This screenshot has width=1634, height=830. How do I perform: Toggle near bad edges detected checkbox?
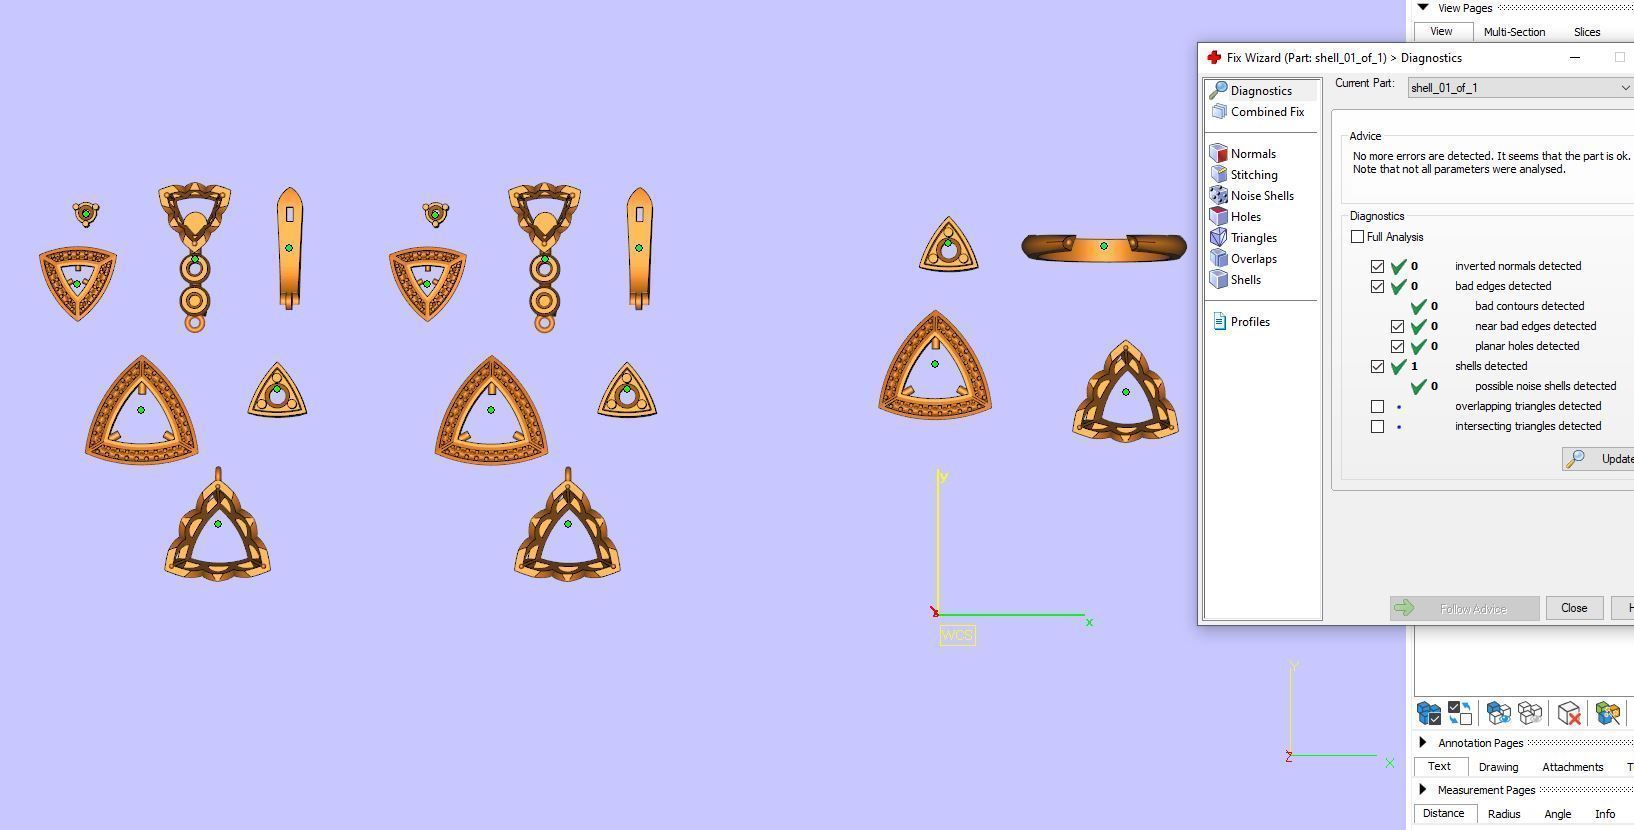click(x=1397, y=327)
